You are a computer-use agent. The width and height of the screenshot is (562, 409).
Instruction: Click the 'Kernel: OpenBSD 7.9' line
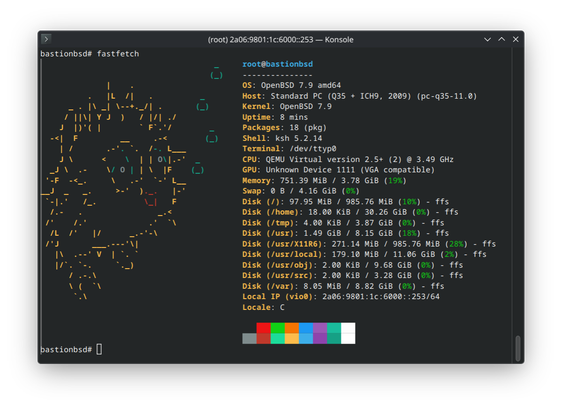point(287,106)
